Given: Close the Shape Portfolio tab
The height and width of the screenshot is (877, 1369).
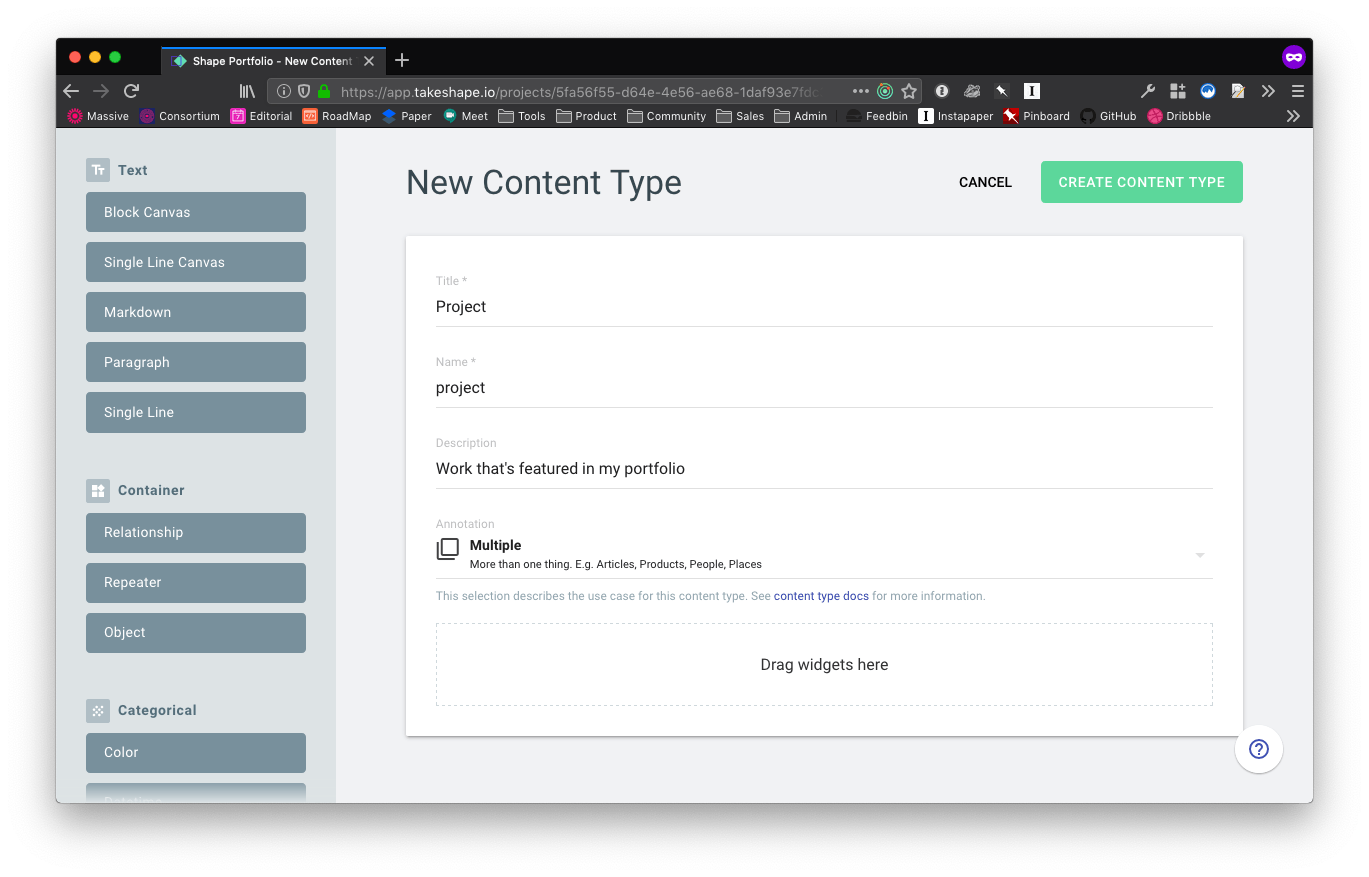Looking at the screenshot, I should coord(369,61).
